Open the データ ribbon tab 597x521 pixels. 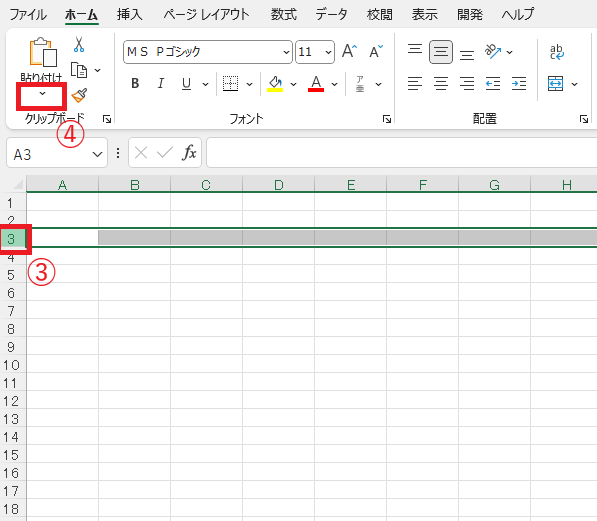pyautogui.click(x=331, y=14)
